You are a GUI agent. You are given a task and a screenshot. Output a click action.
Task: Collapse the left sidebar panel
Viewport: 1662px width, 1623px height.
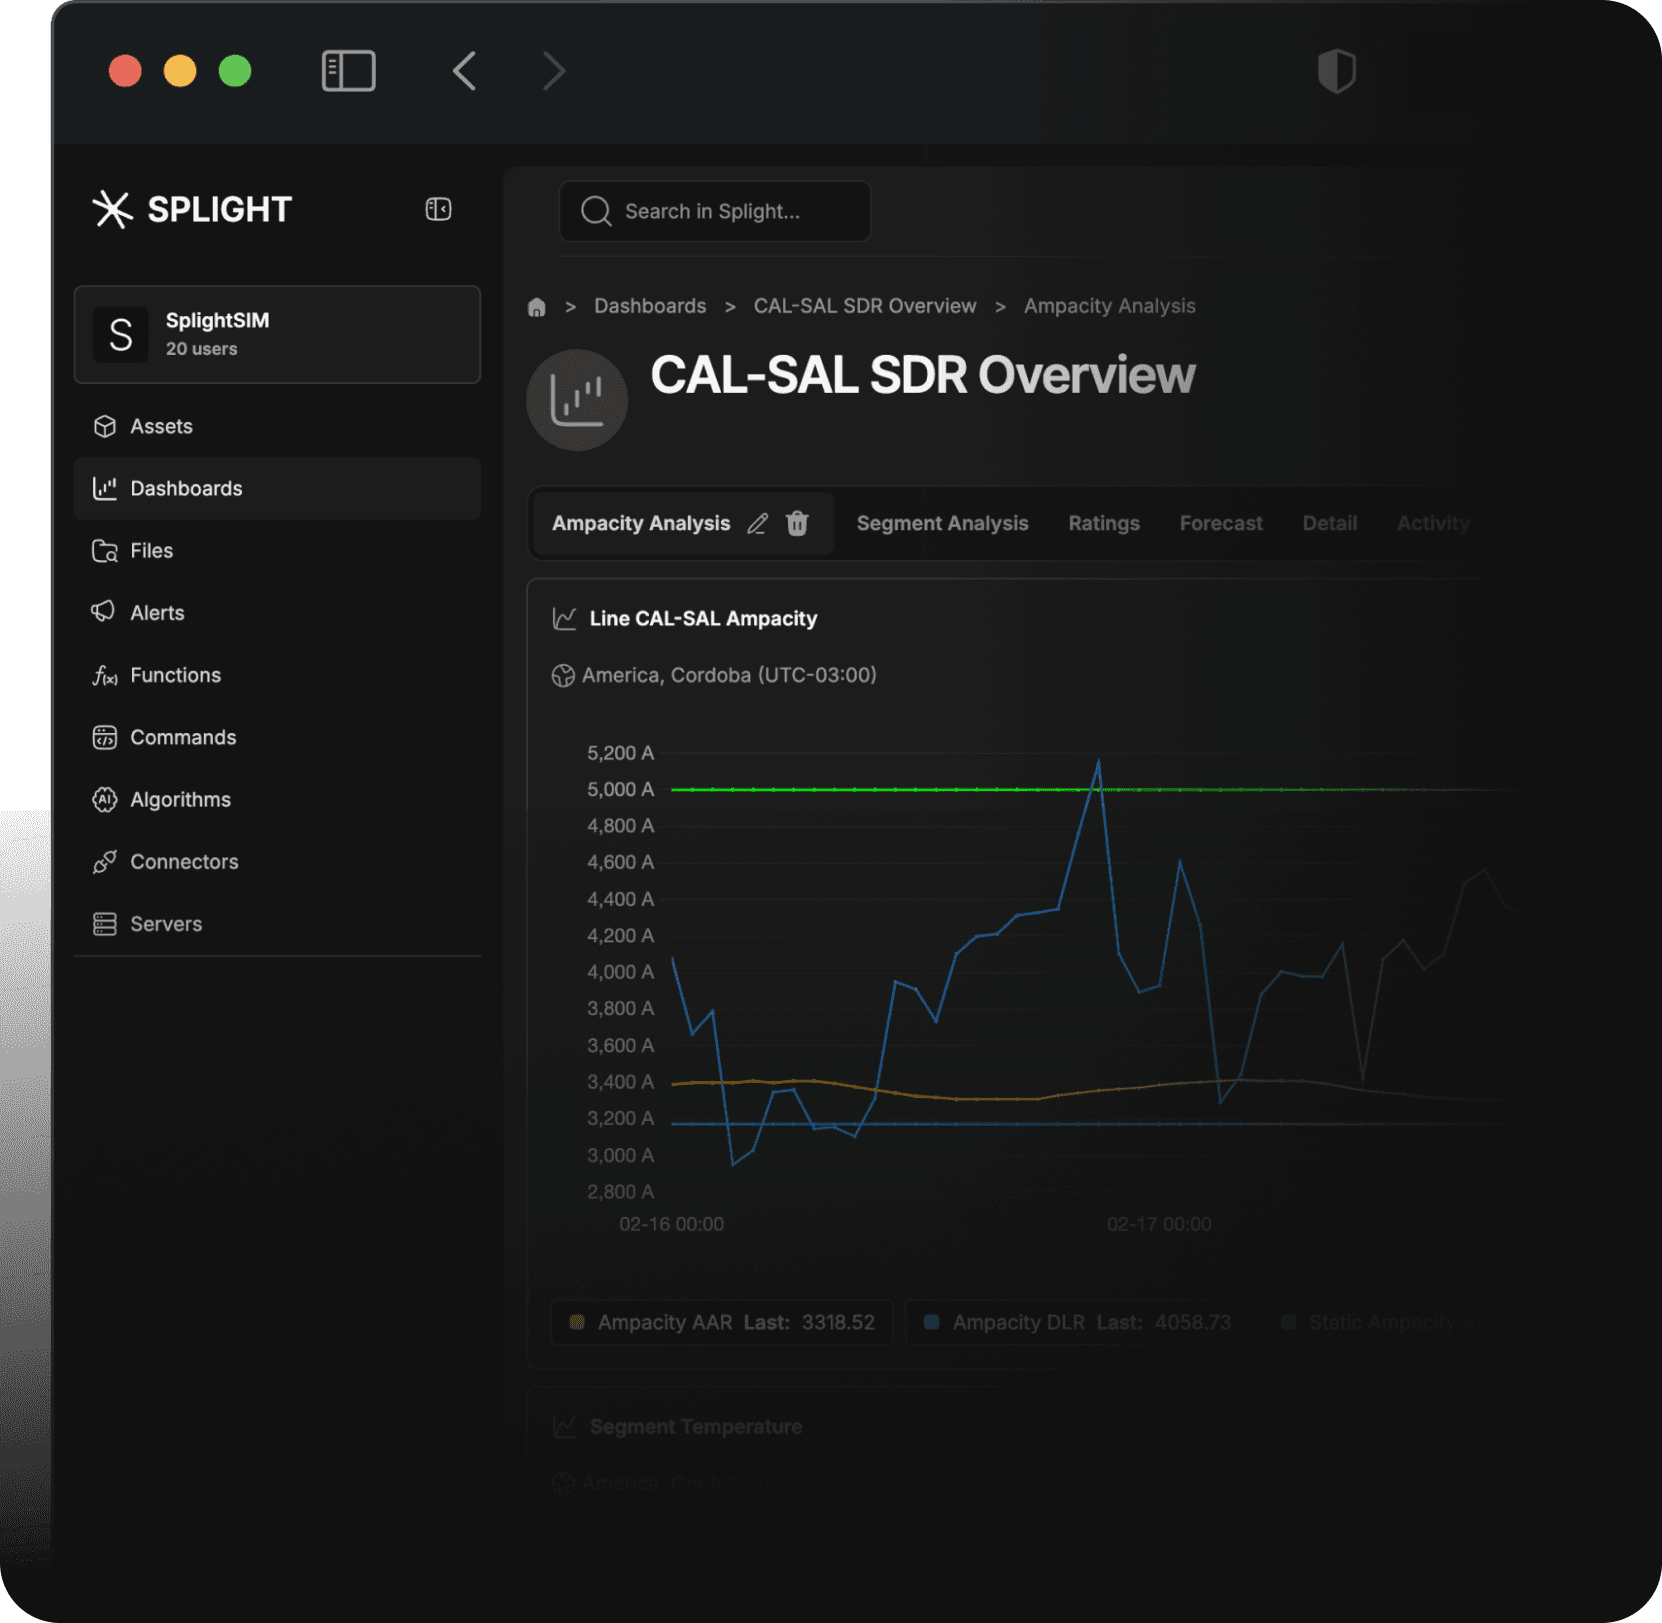click(x=438, y=209)
